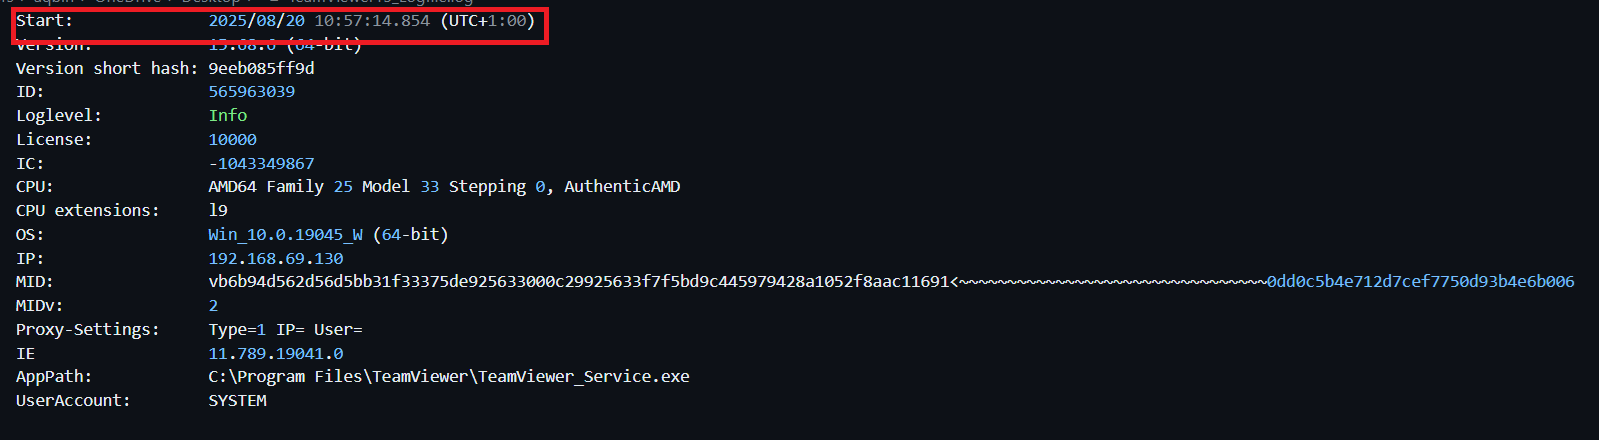The height and width of the screenshot is (440, 1599).
Task: Click the MIDv value 2
Action: click(213, 306)
